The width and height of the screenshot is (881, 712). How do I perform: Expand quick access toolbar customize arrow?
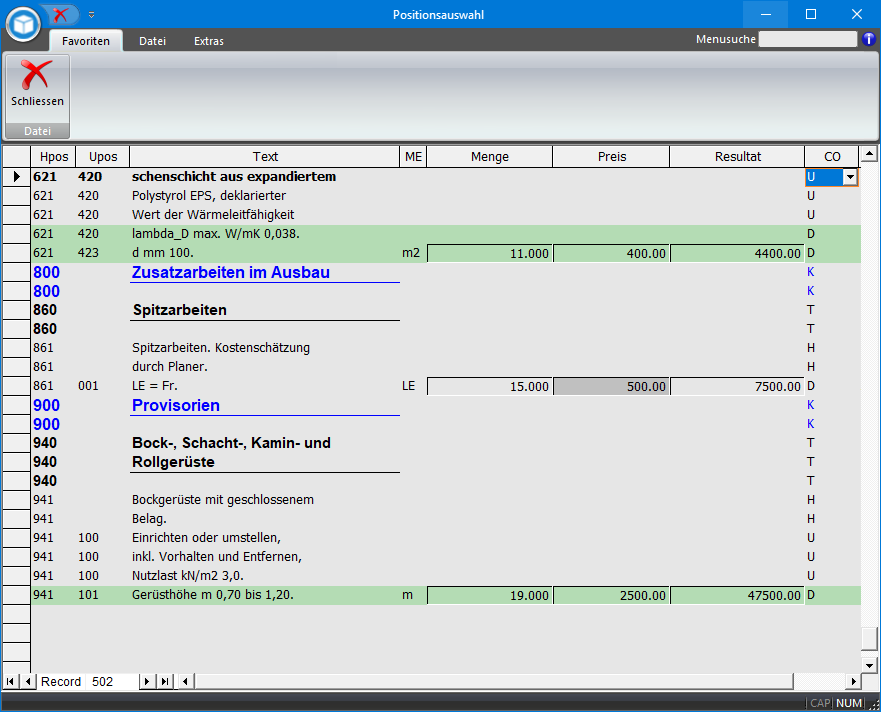pyautogui.click(x=91, y=15)
